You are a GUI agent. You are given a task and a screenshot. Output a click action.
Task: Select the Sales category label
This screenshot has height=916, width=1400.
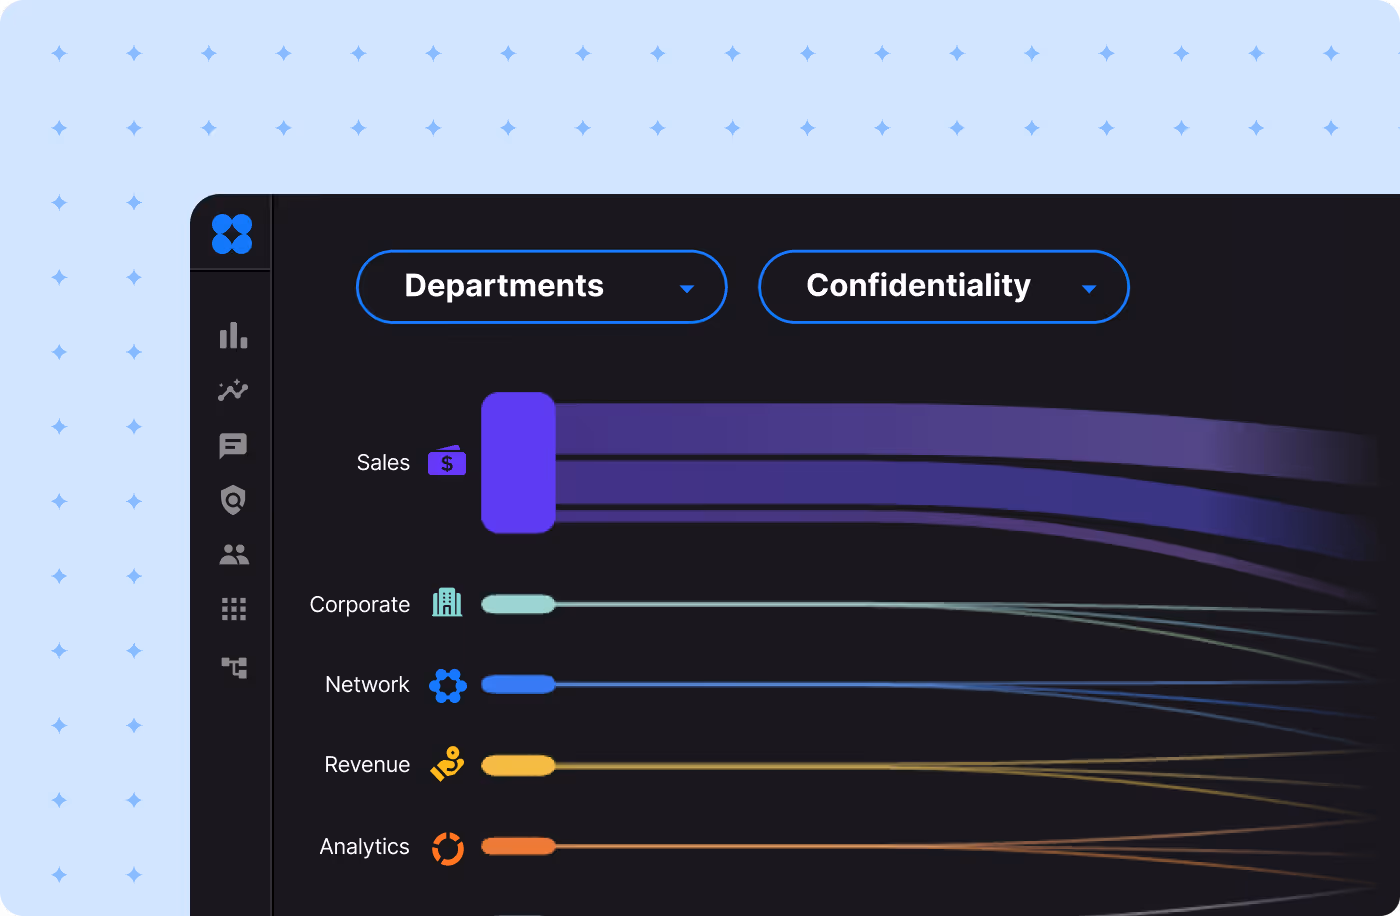tap(383, 462)
